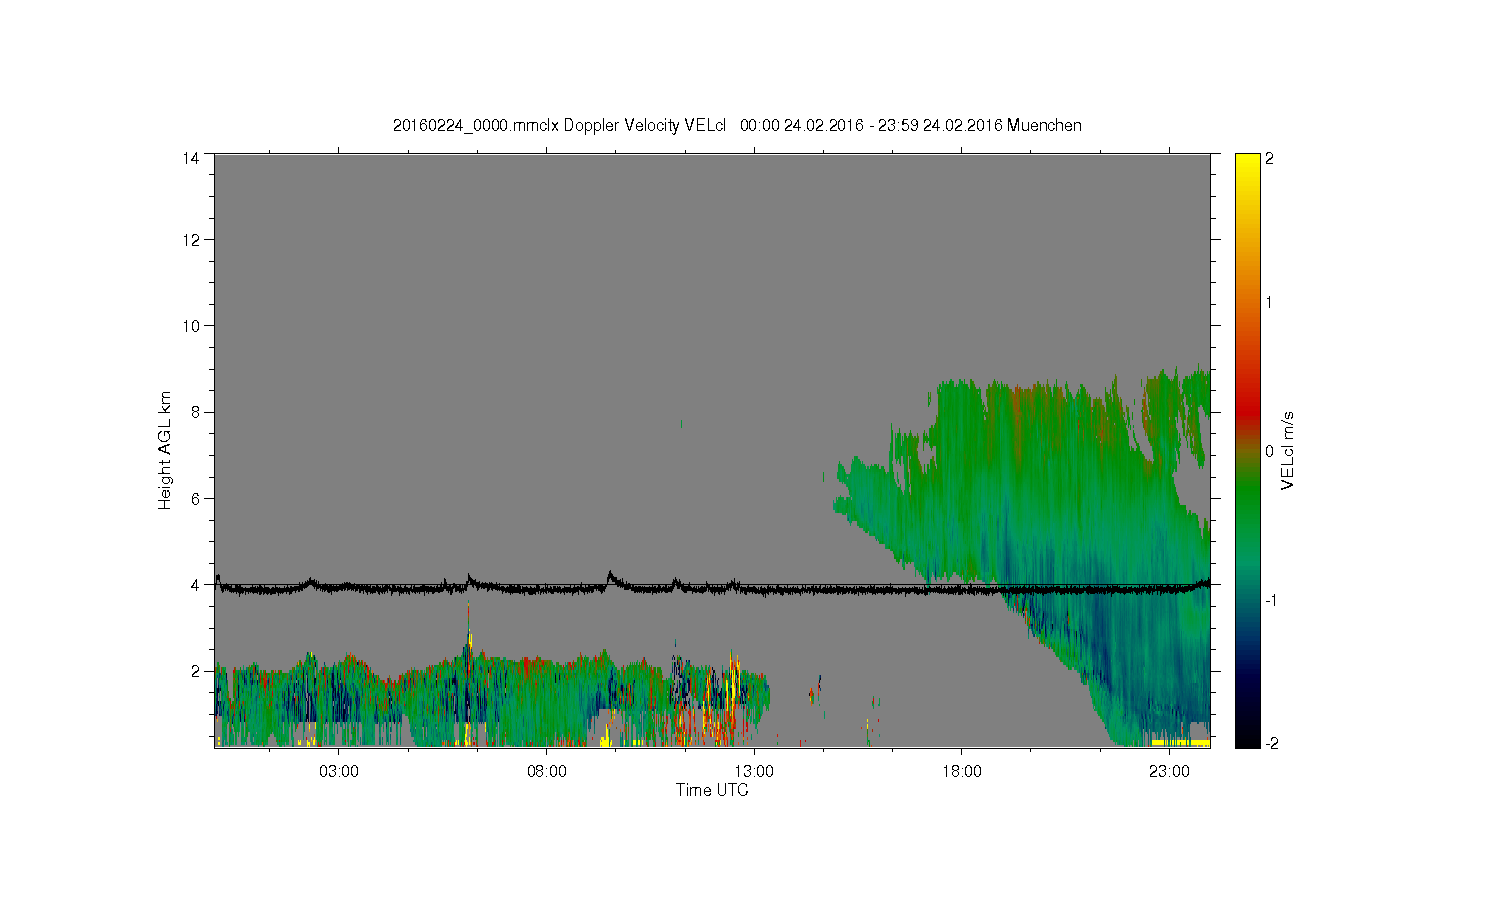Click the Doppler velocity color scale bar
This screenshot has width=1500, height=900.
(1247, 450)
